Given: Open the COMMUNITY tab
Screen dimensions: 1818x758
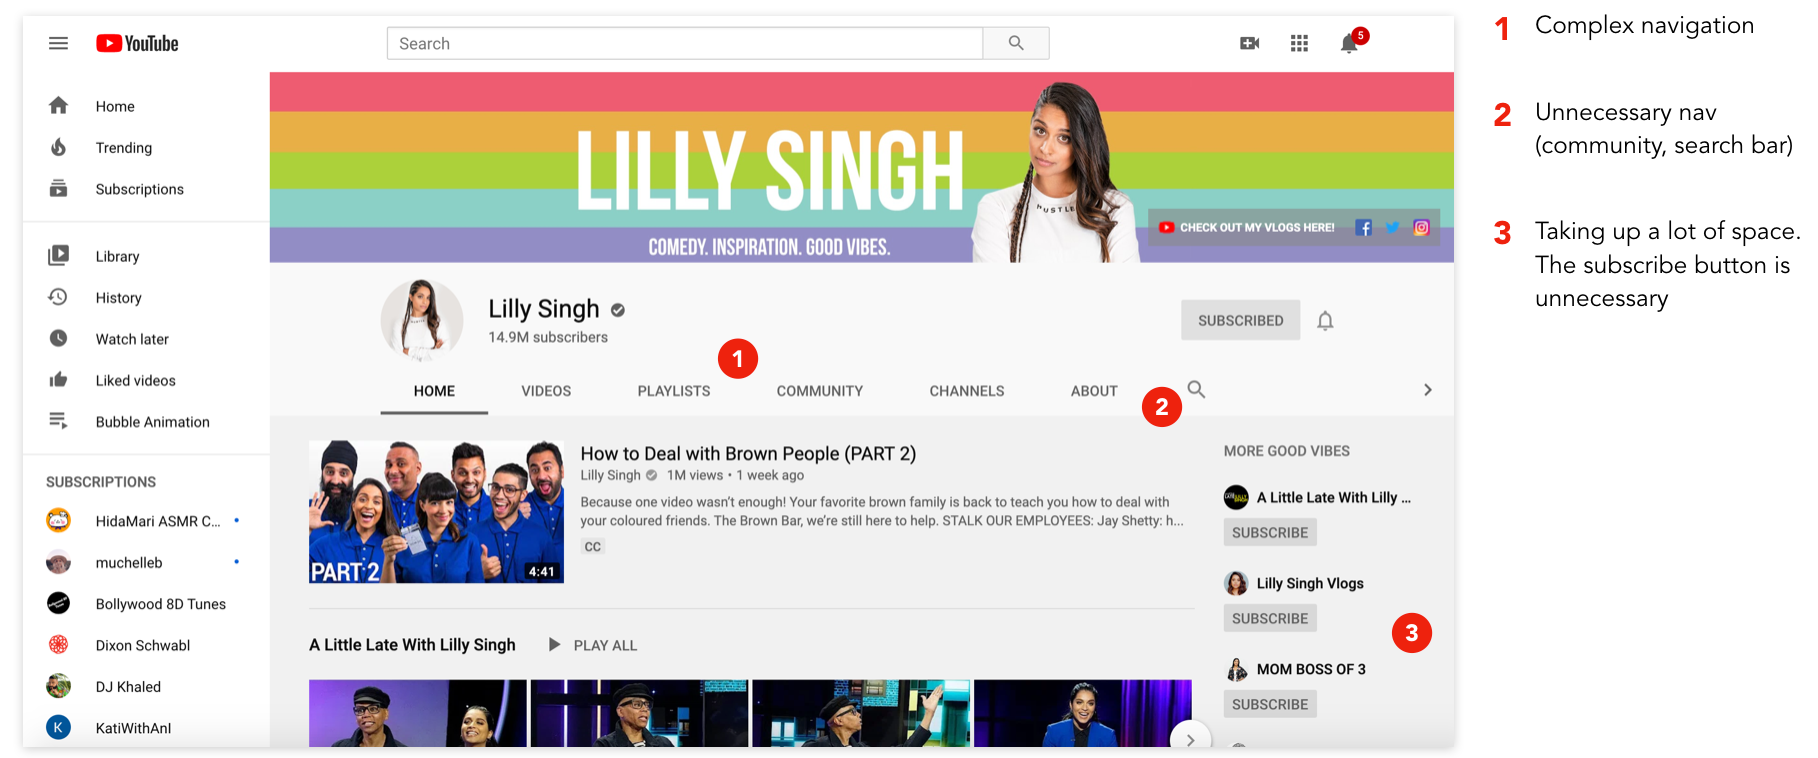Looking at the screenshot, I should (820, 391).
